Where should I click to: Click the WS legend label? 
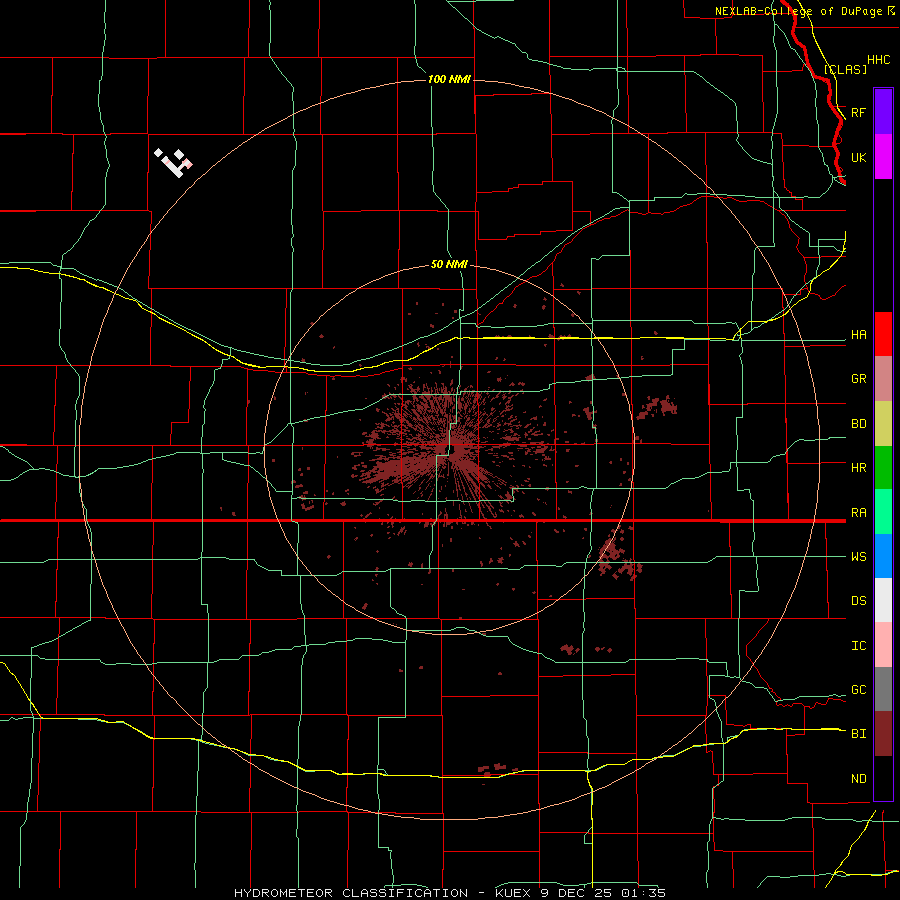858,557
